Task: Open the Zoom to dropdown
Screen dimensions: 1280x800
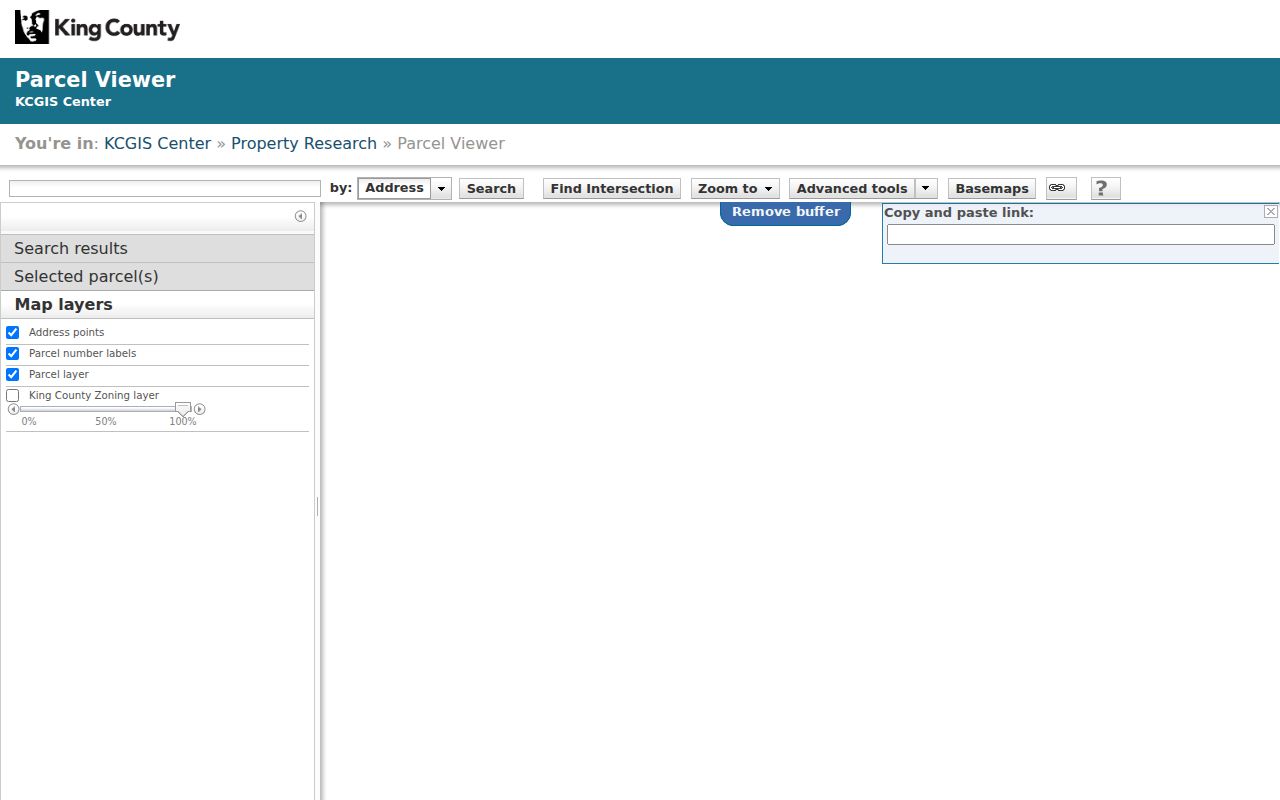Action: (735, 188)
